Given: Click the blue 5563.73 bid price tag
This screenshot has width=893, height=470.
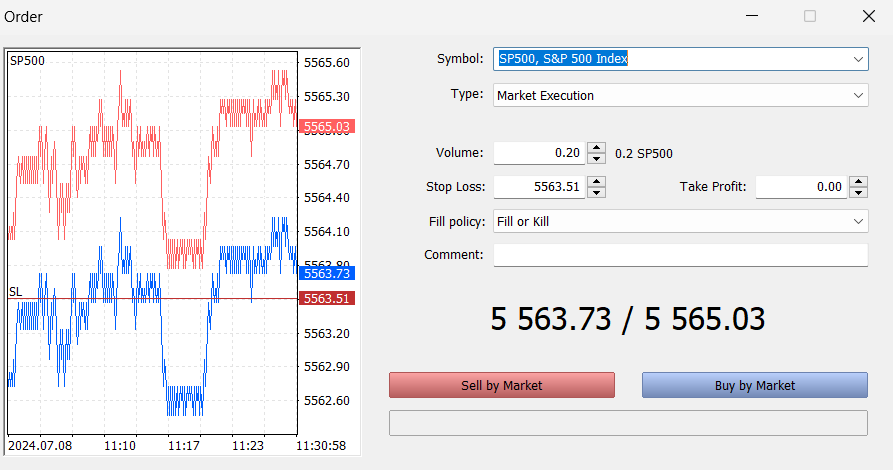Looking at the screenshot, I should click(328, 273).
